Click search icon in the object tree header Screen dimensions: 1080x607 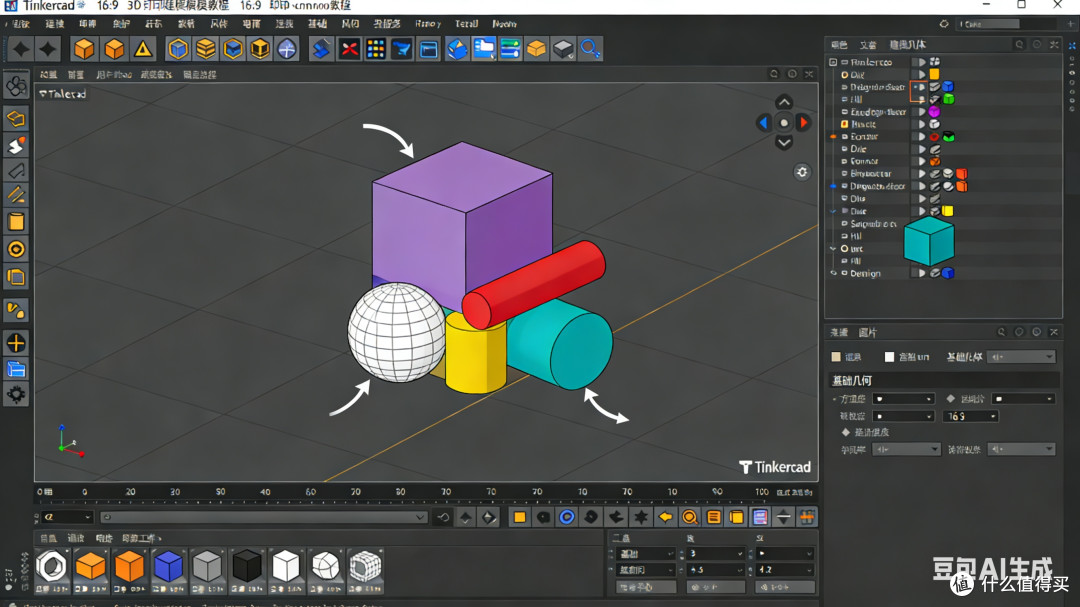pos(1019,45)
